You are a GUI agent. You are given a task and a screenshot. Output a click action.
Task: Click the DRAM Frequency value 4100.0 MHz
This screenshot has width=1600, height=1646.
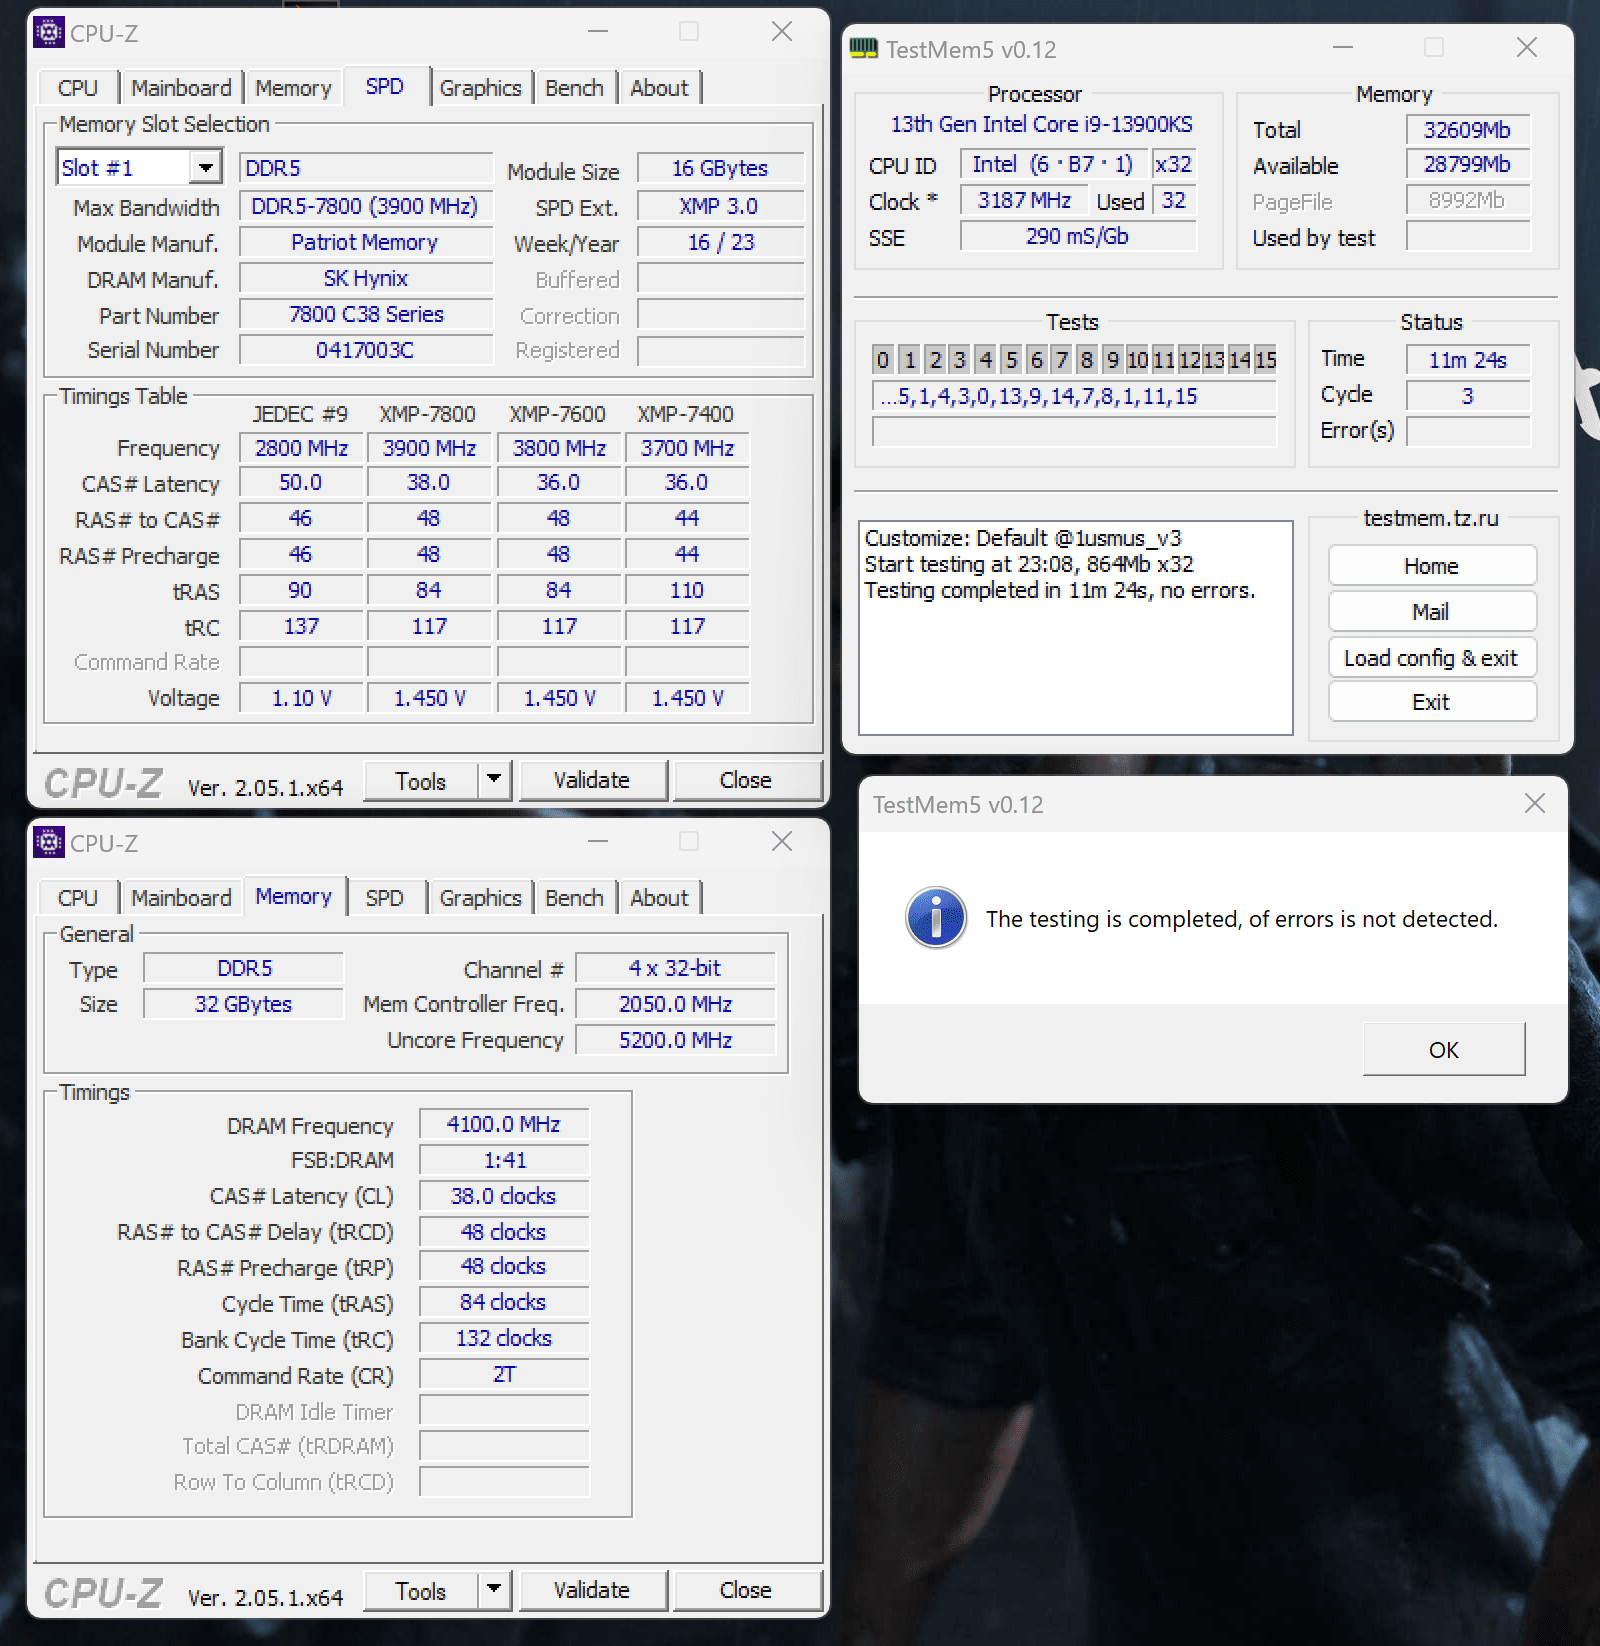tap(504, 1124)
